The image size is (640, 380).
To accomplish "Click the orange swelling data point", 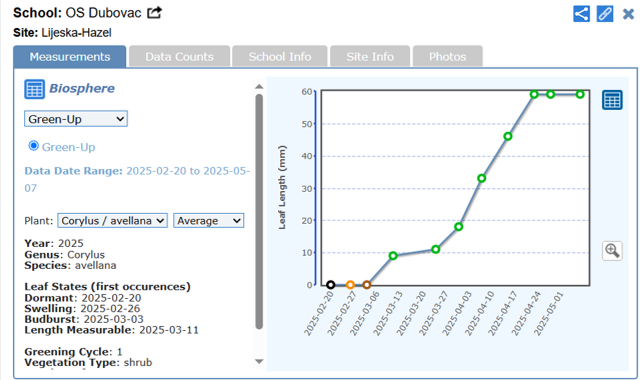I will pyautogui.click(x=350, y=284).
